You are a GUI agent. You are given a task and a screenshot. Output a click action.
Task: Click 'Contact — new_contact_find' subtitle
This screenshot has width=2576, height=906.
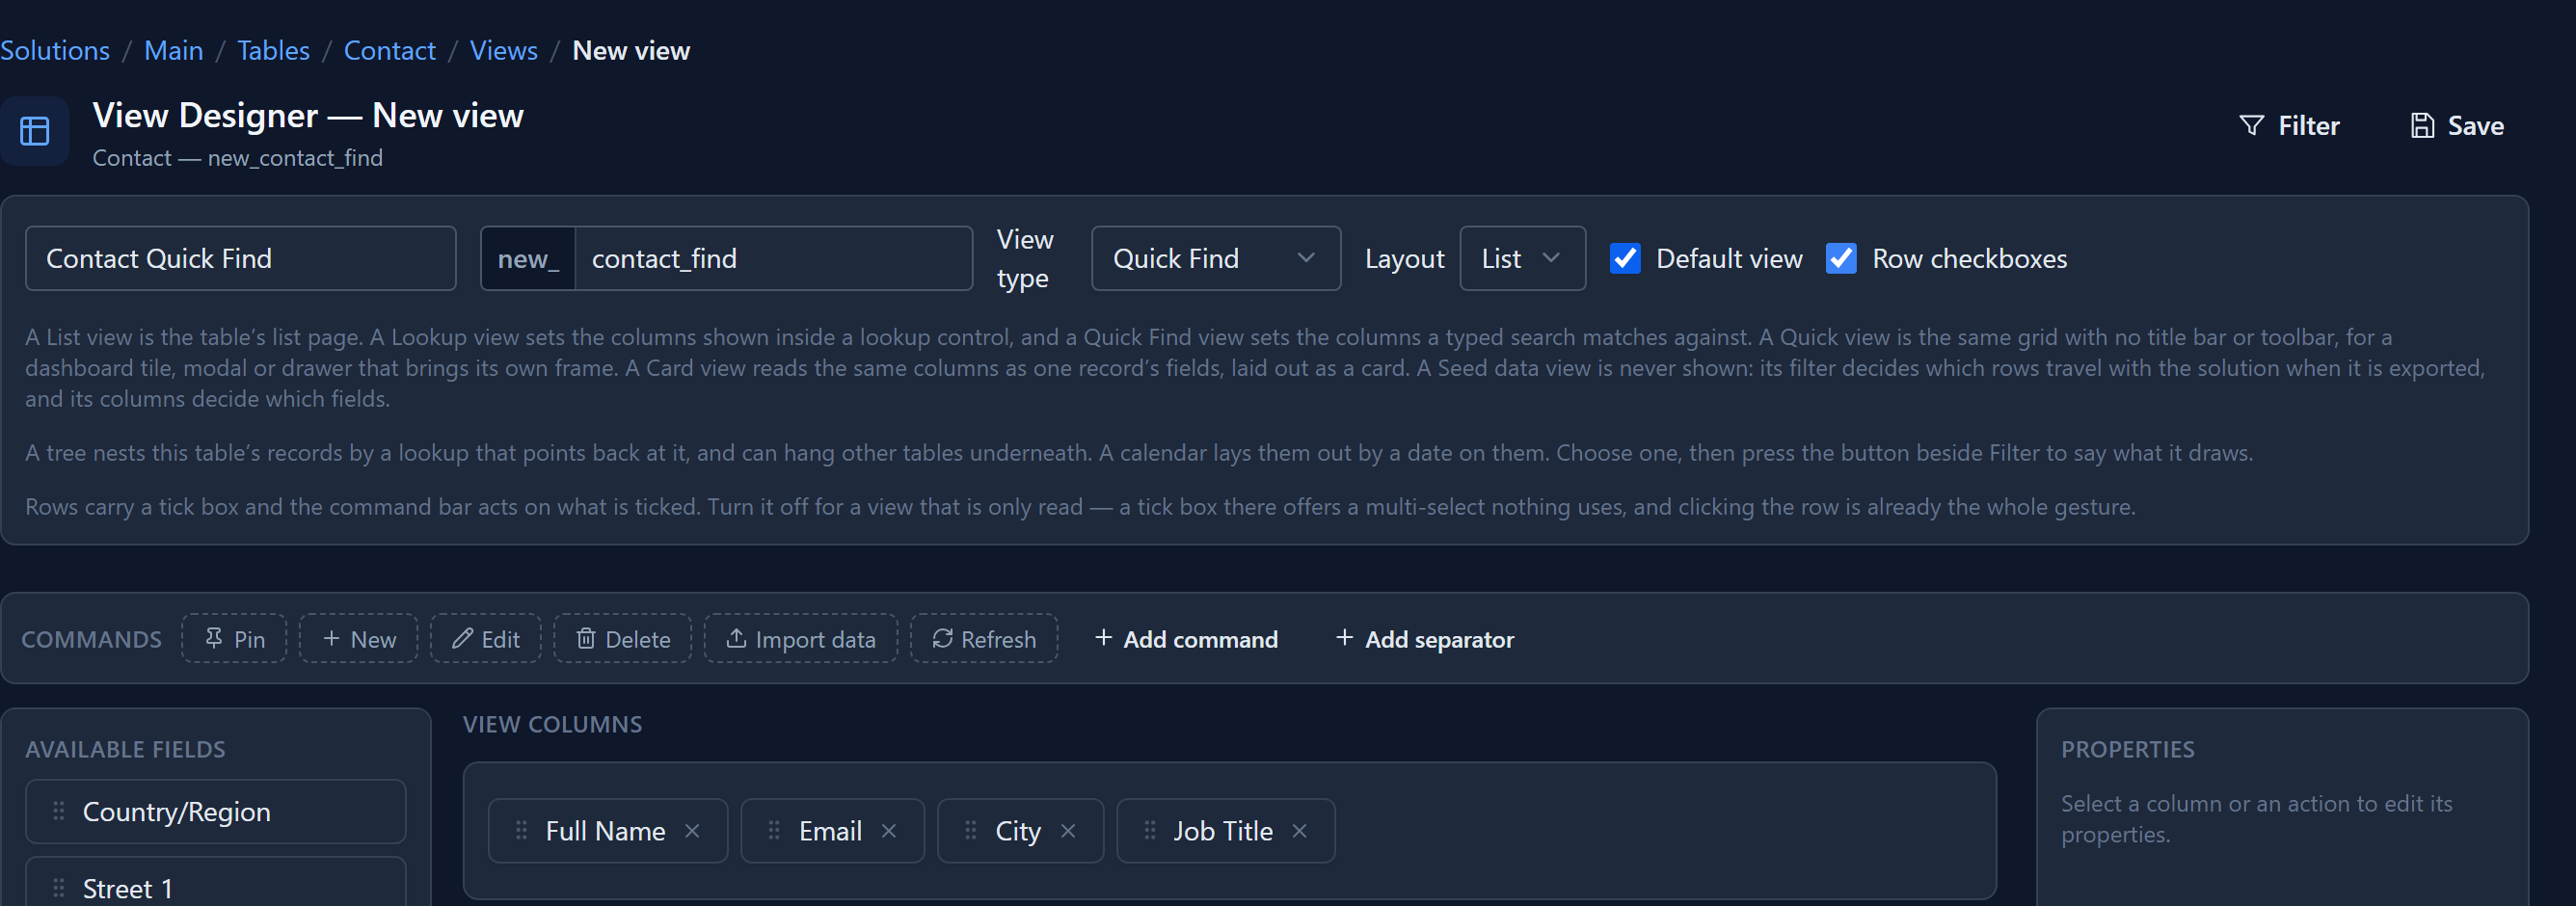238,158
